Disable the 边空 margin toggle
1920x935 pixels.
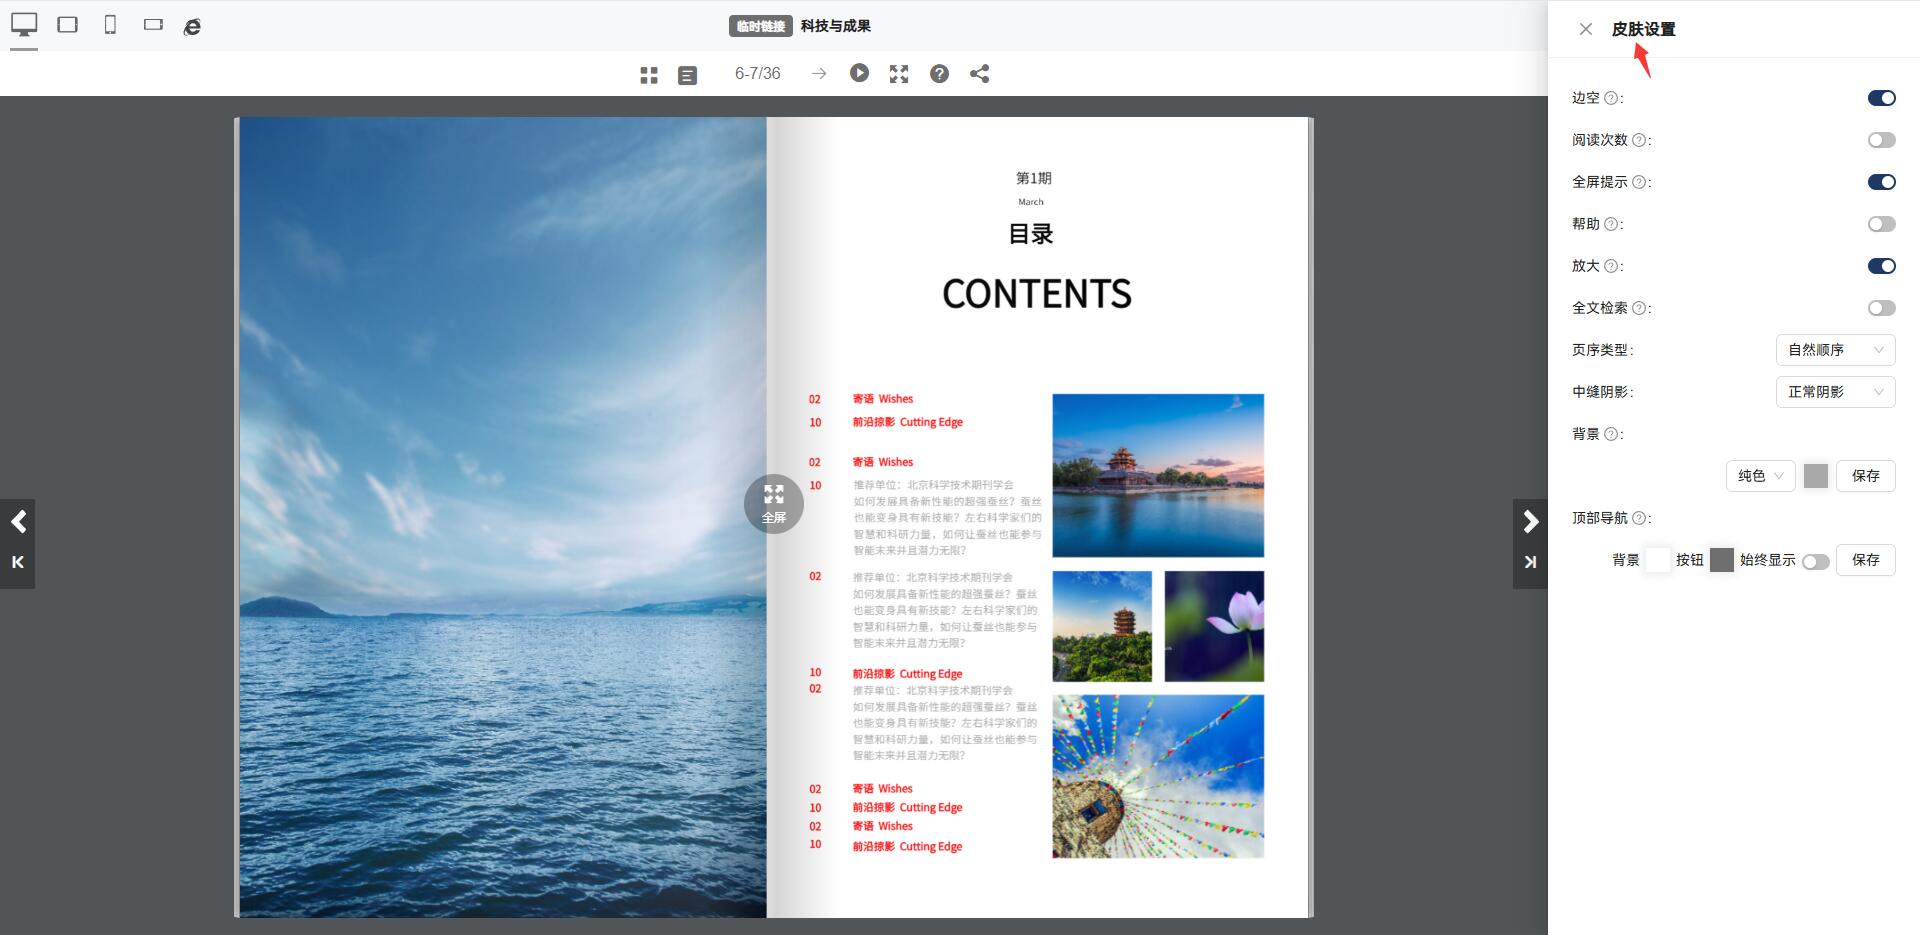coord(1881,98)
